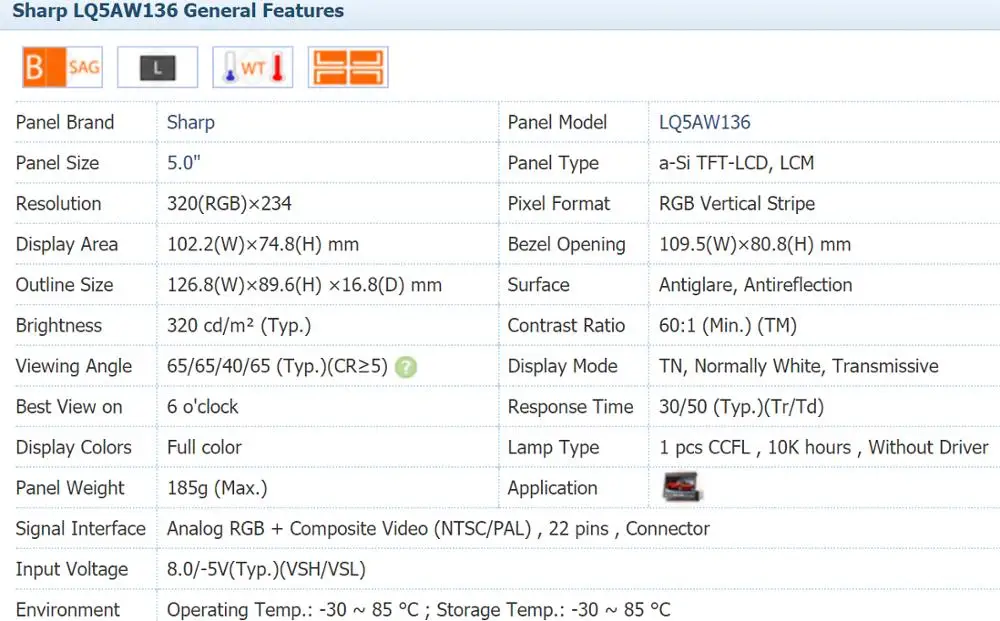Click the 60:1 (Min.) (TM) value
This screenshot has width=1000, height=621.
pyautogui.click(x=728, y=326)
